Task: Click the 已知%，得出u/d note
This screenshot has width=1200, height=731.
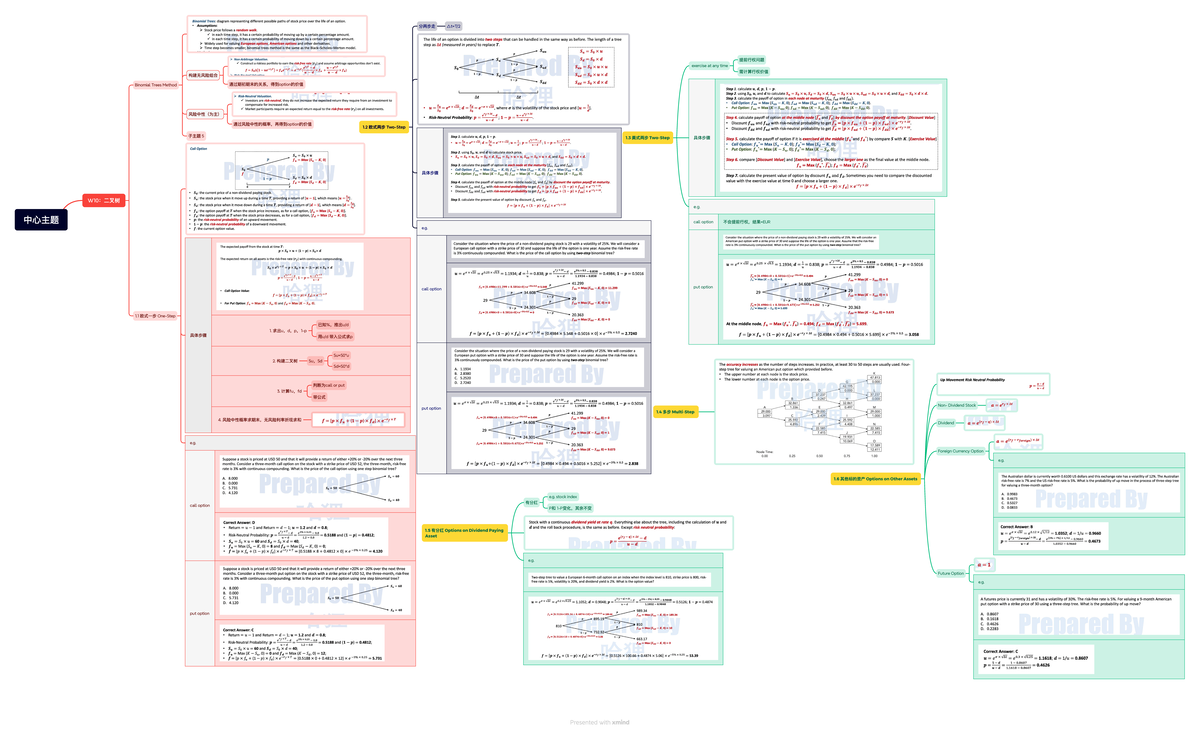Action: point(332,325)
